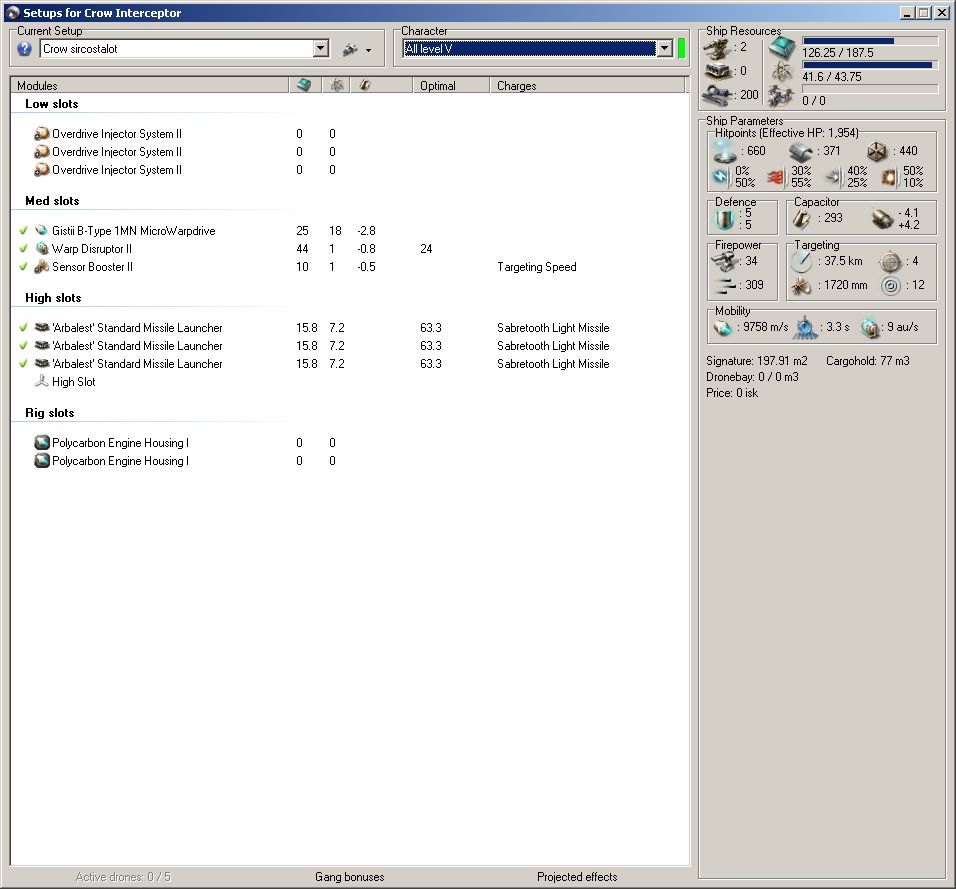
Task: Click the targeting range icon showing 37.5 km
Action: click(801, 262)
